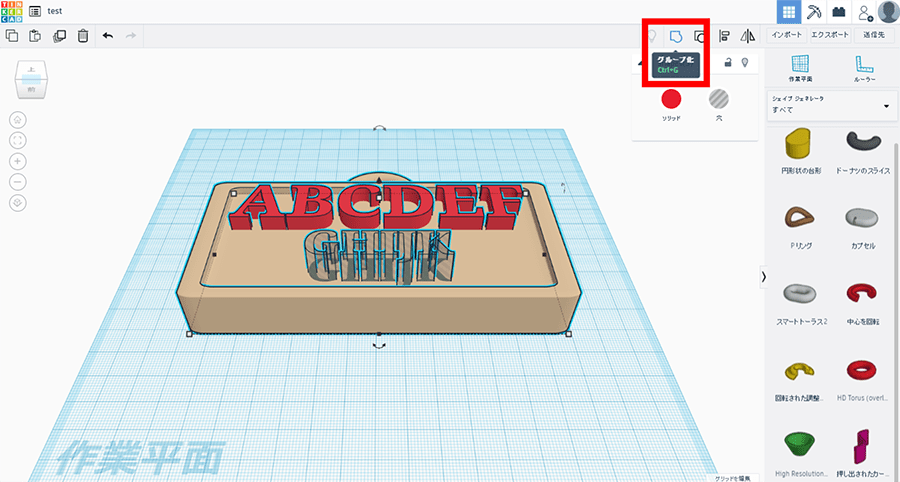900x482 pixels.
Task: Click the インポート import button
Action: pyautogui.click(x=787, y=35)
